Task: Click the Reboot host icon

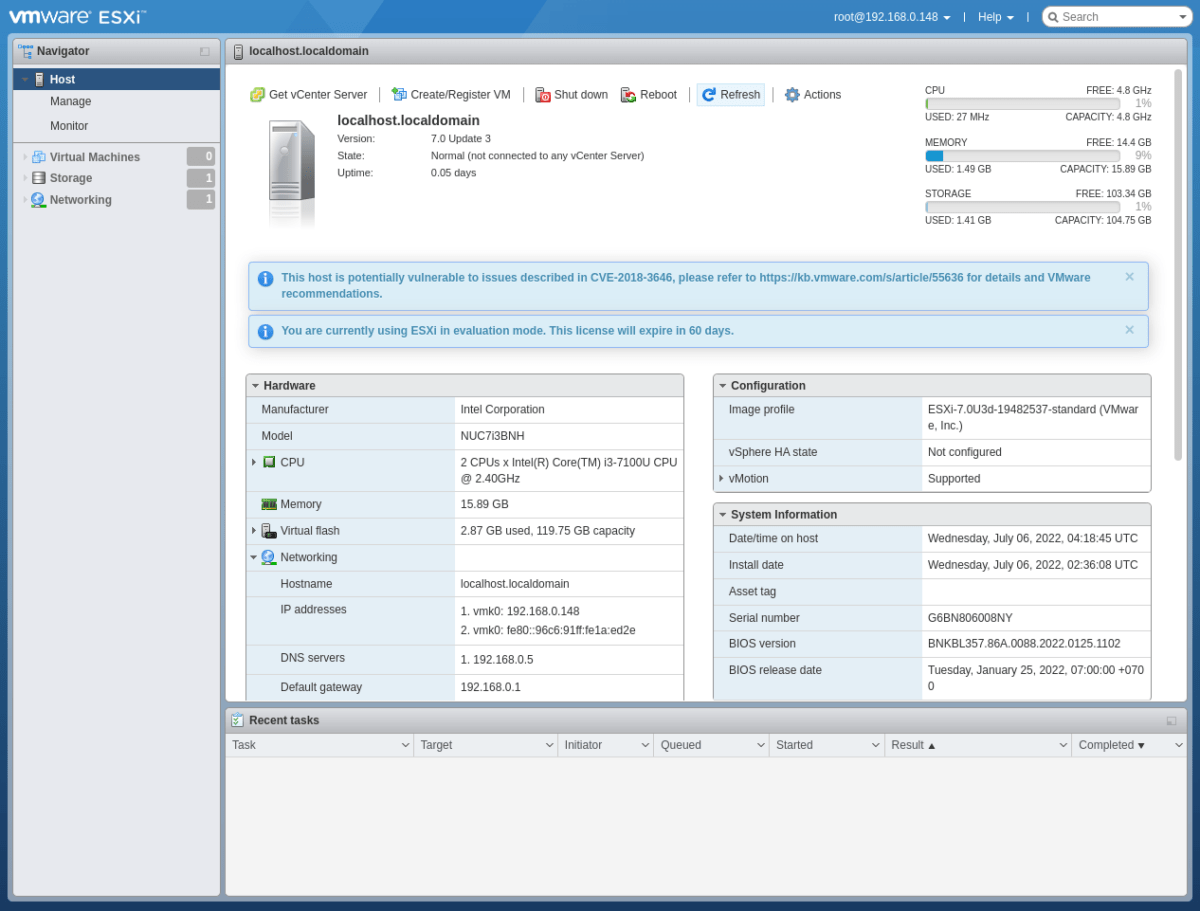Action: click(627, 95)
